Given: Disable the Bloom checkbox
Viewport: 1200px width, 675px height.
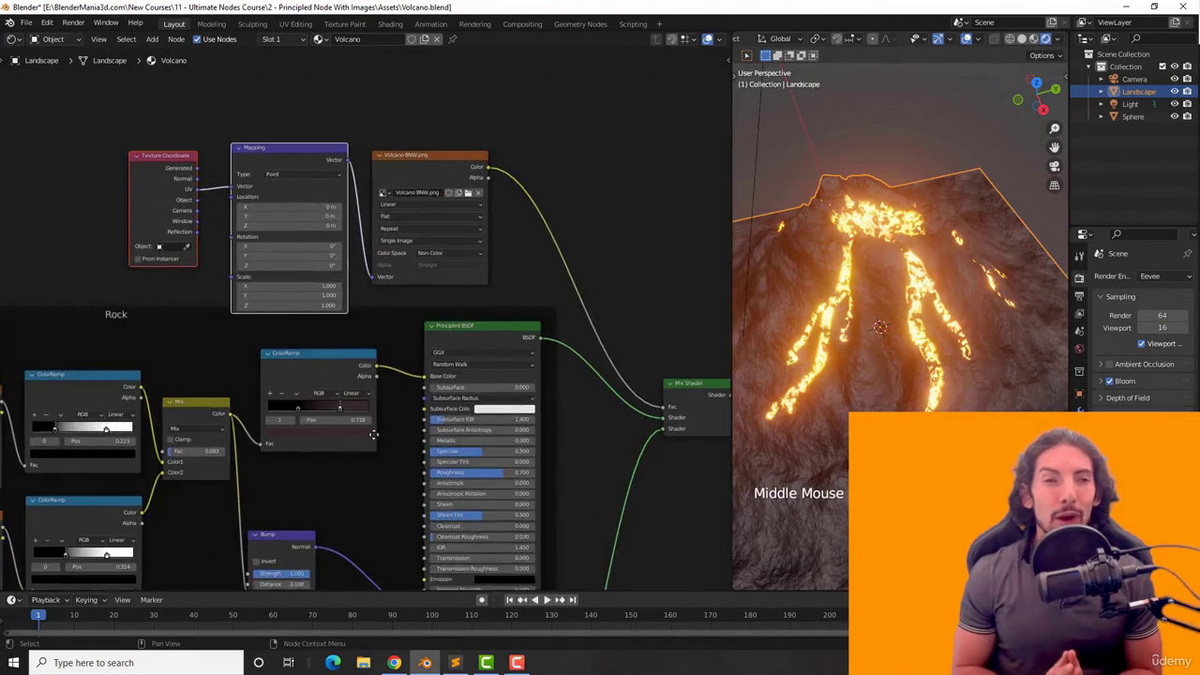Looking at the screenshot, I should point(1109,381).
